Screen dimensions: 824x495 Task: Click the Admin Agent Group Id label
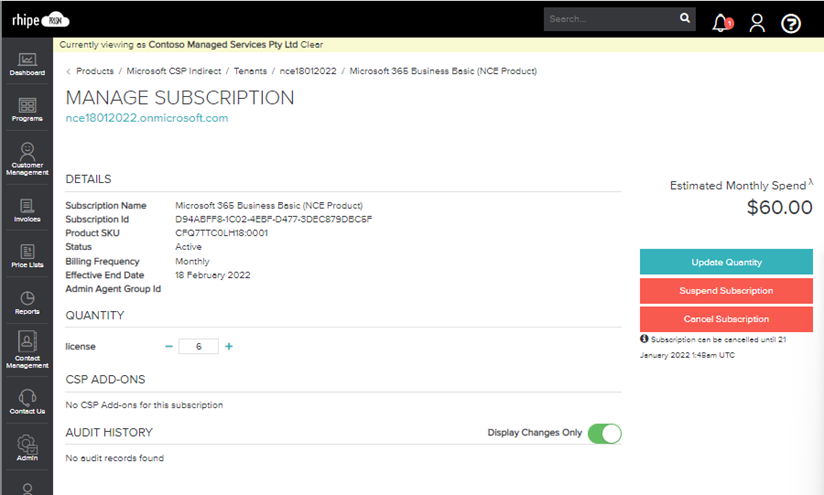(x=113, y=288)
